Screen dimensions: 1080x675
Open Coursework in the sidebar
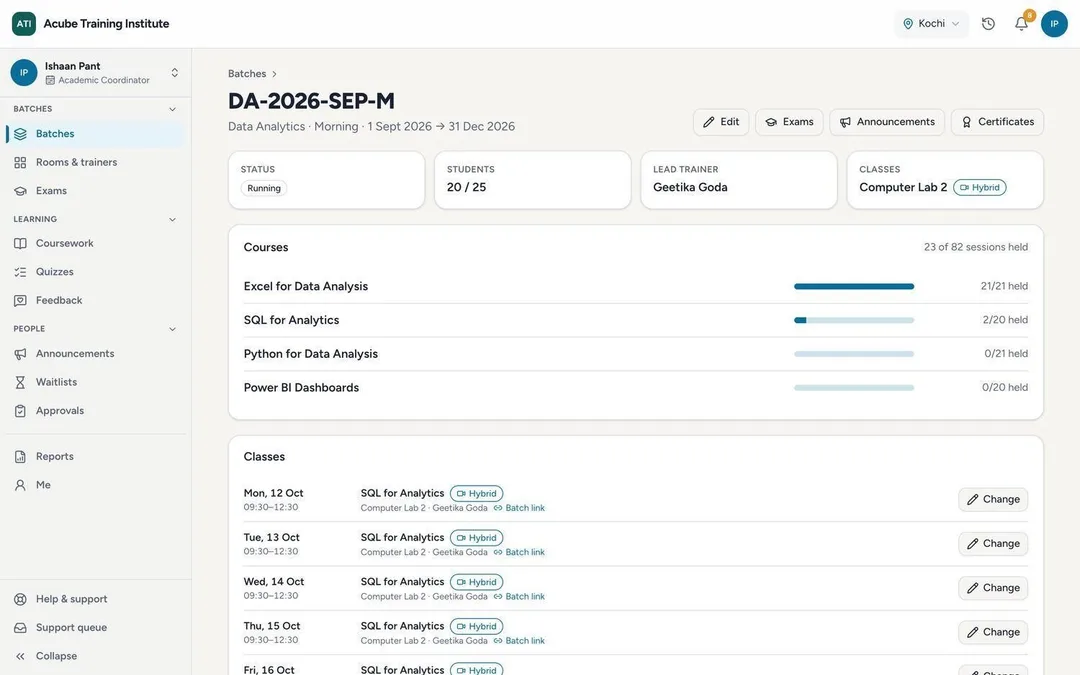[95, 243]
